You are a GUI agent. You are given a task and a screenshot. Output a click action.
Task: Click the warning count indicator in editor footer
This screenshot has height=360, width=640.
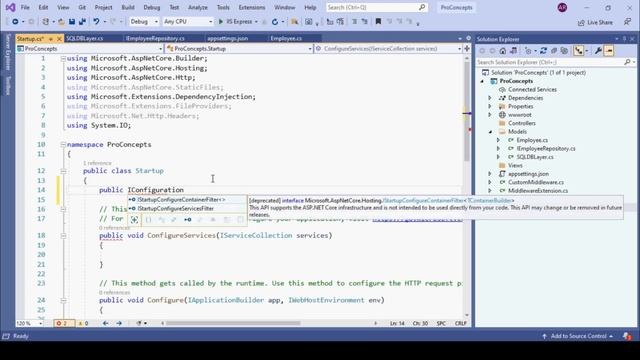point(83,323)
